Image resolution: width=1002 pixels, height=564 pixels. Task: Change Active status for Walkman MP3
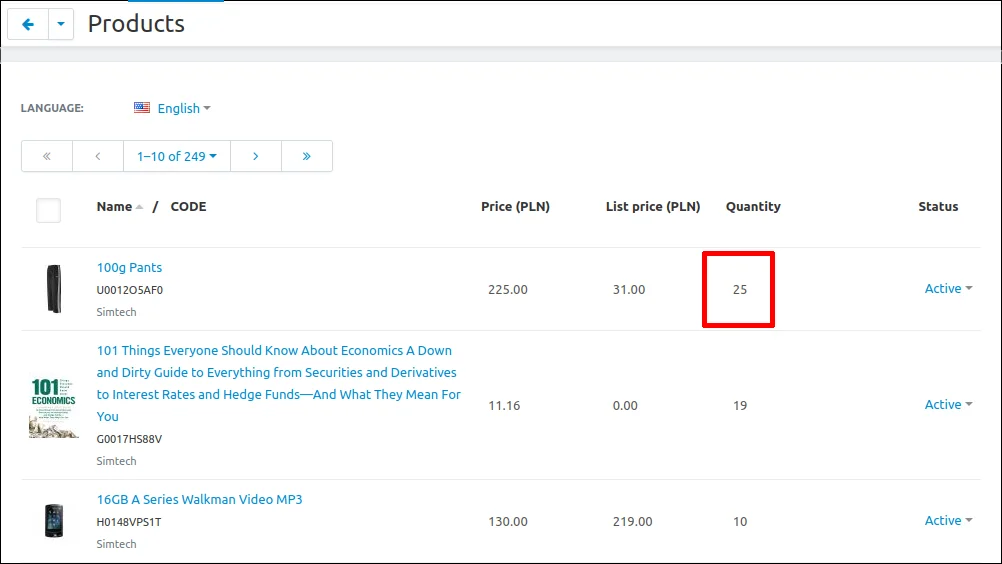948,521
